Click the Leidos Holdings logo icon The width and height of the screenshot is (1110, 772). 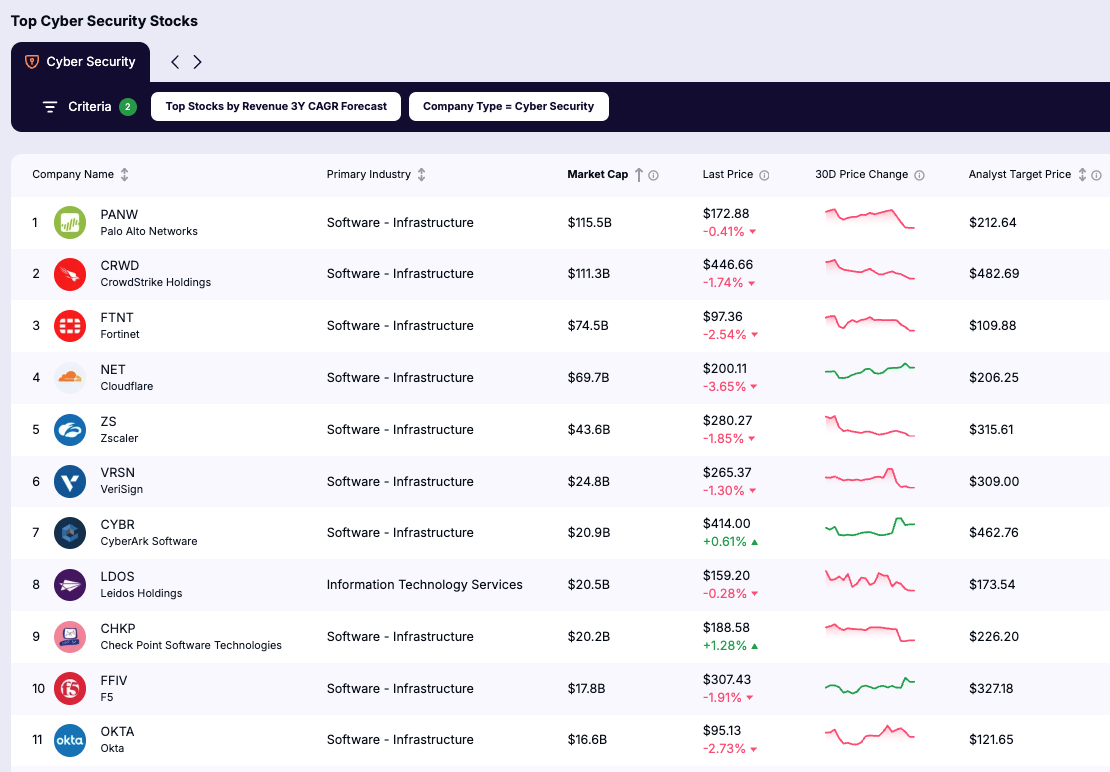coord(70,585)
